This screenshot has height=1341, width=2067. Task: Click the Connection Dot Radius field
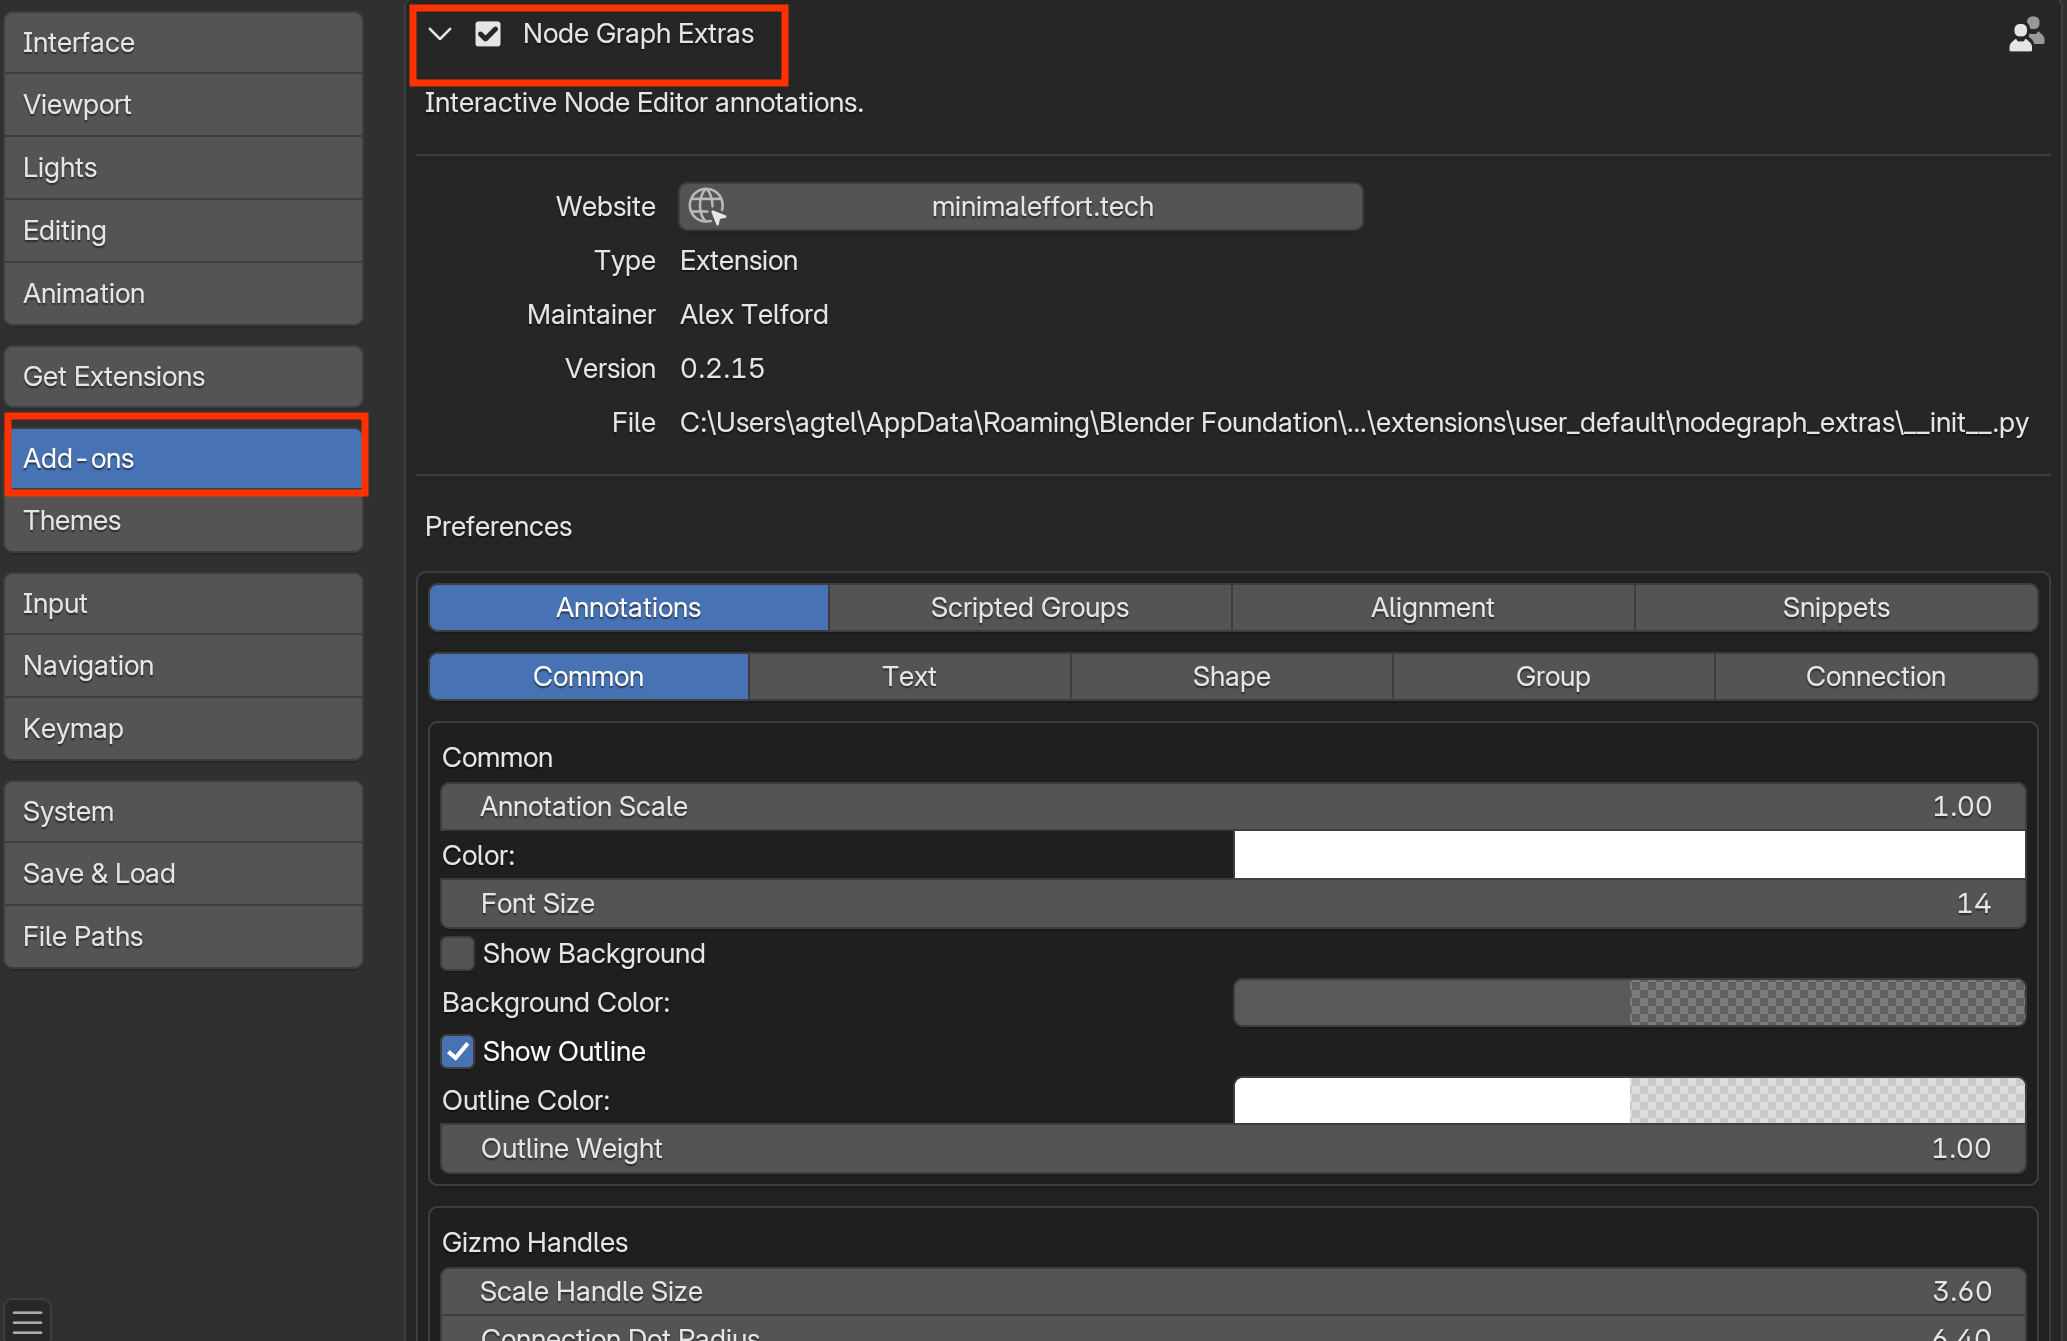pyautogui.click(x=1233, y=1331)
